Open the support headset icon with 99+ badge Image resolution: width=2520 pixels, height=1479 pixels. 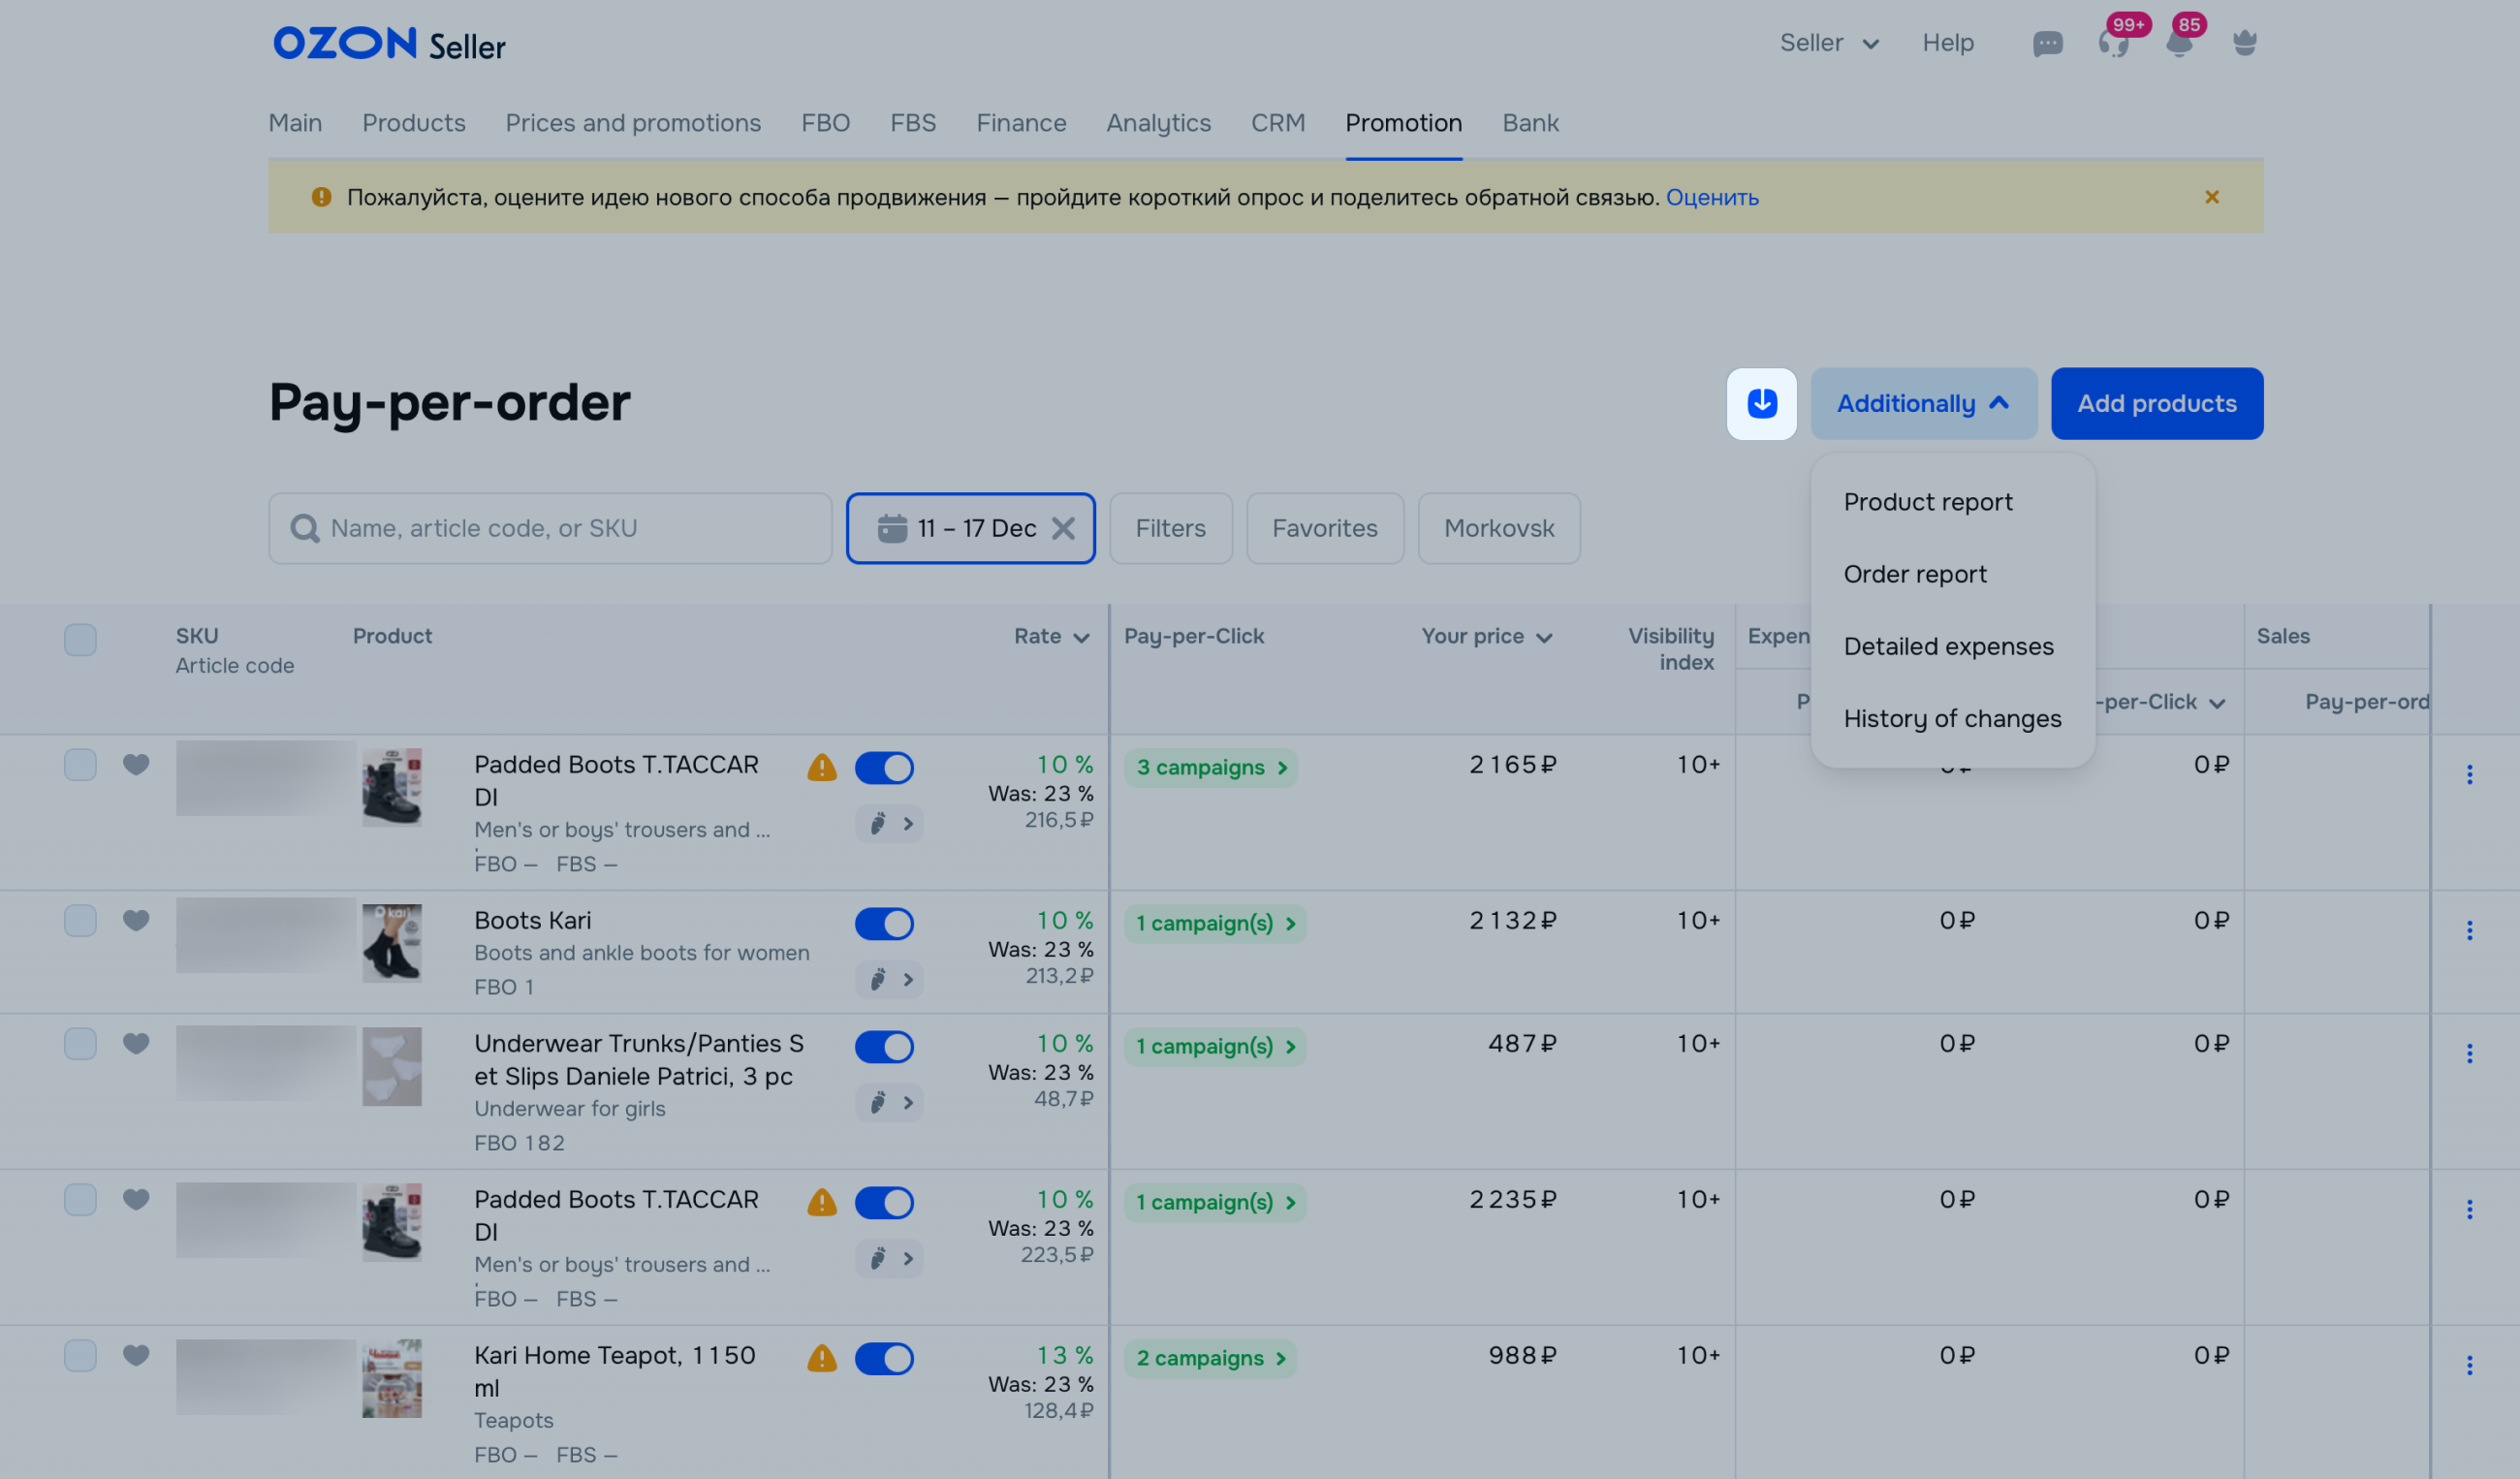tap(2112, 43)
